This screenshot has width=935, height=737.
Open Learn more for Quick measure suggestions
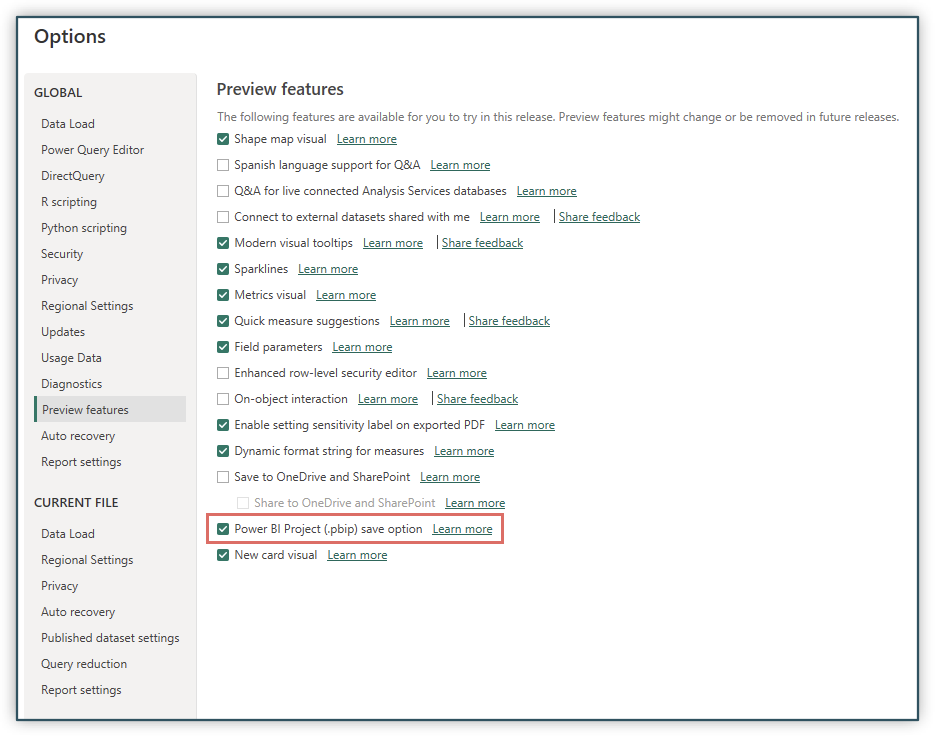[x=420, y=321]
